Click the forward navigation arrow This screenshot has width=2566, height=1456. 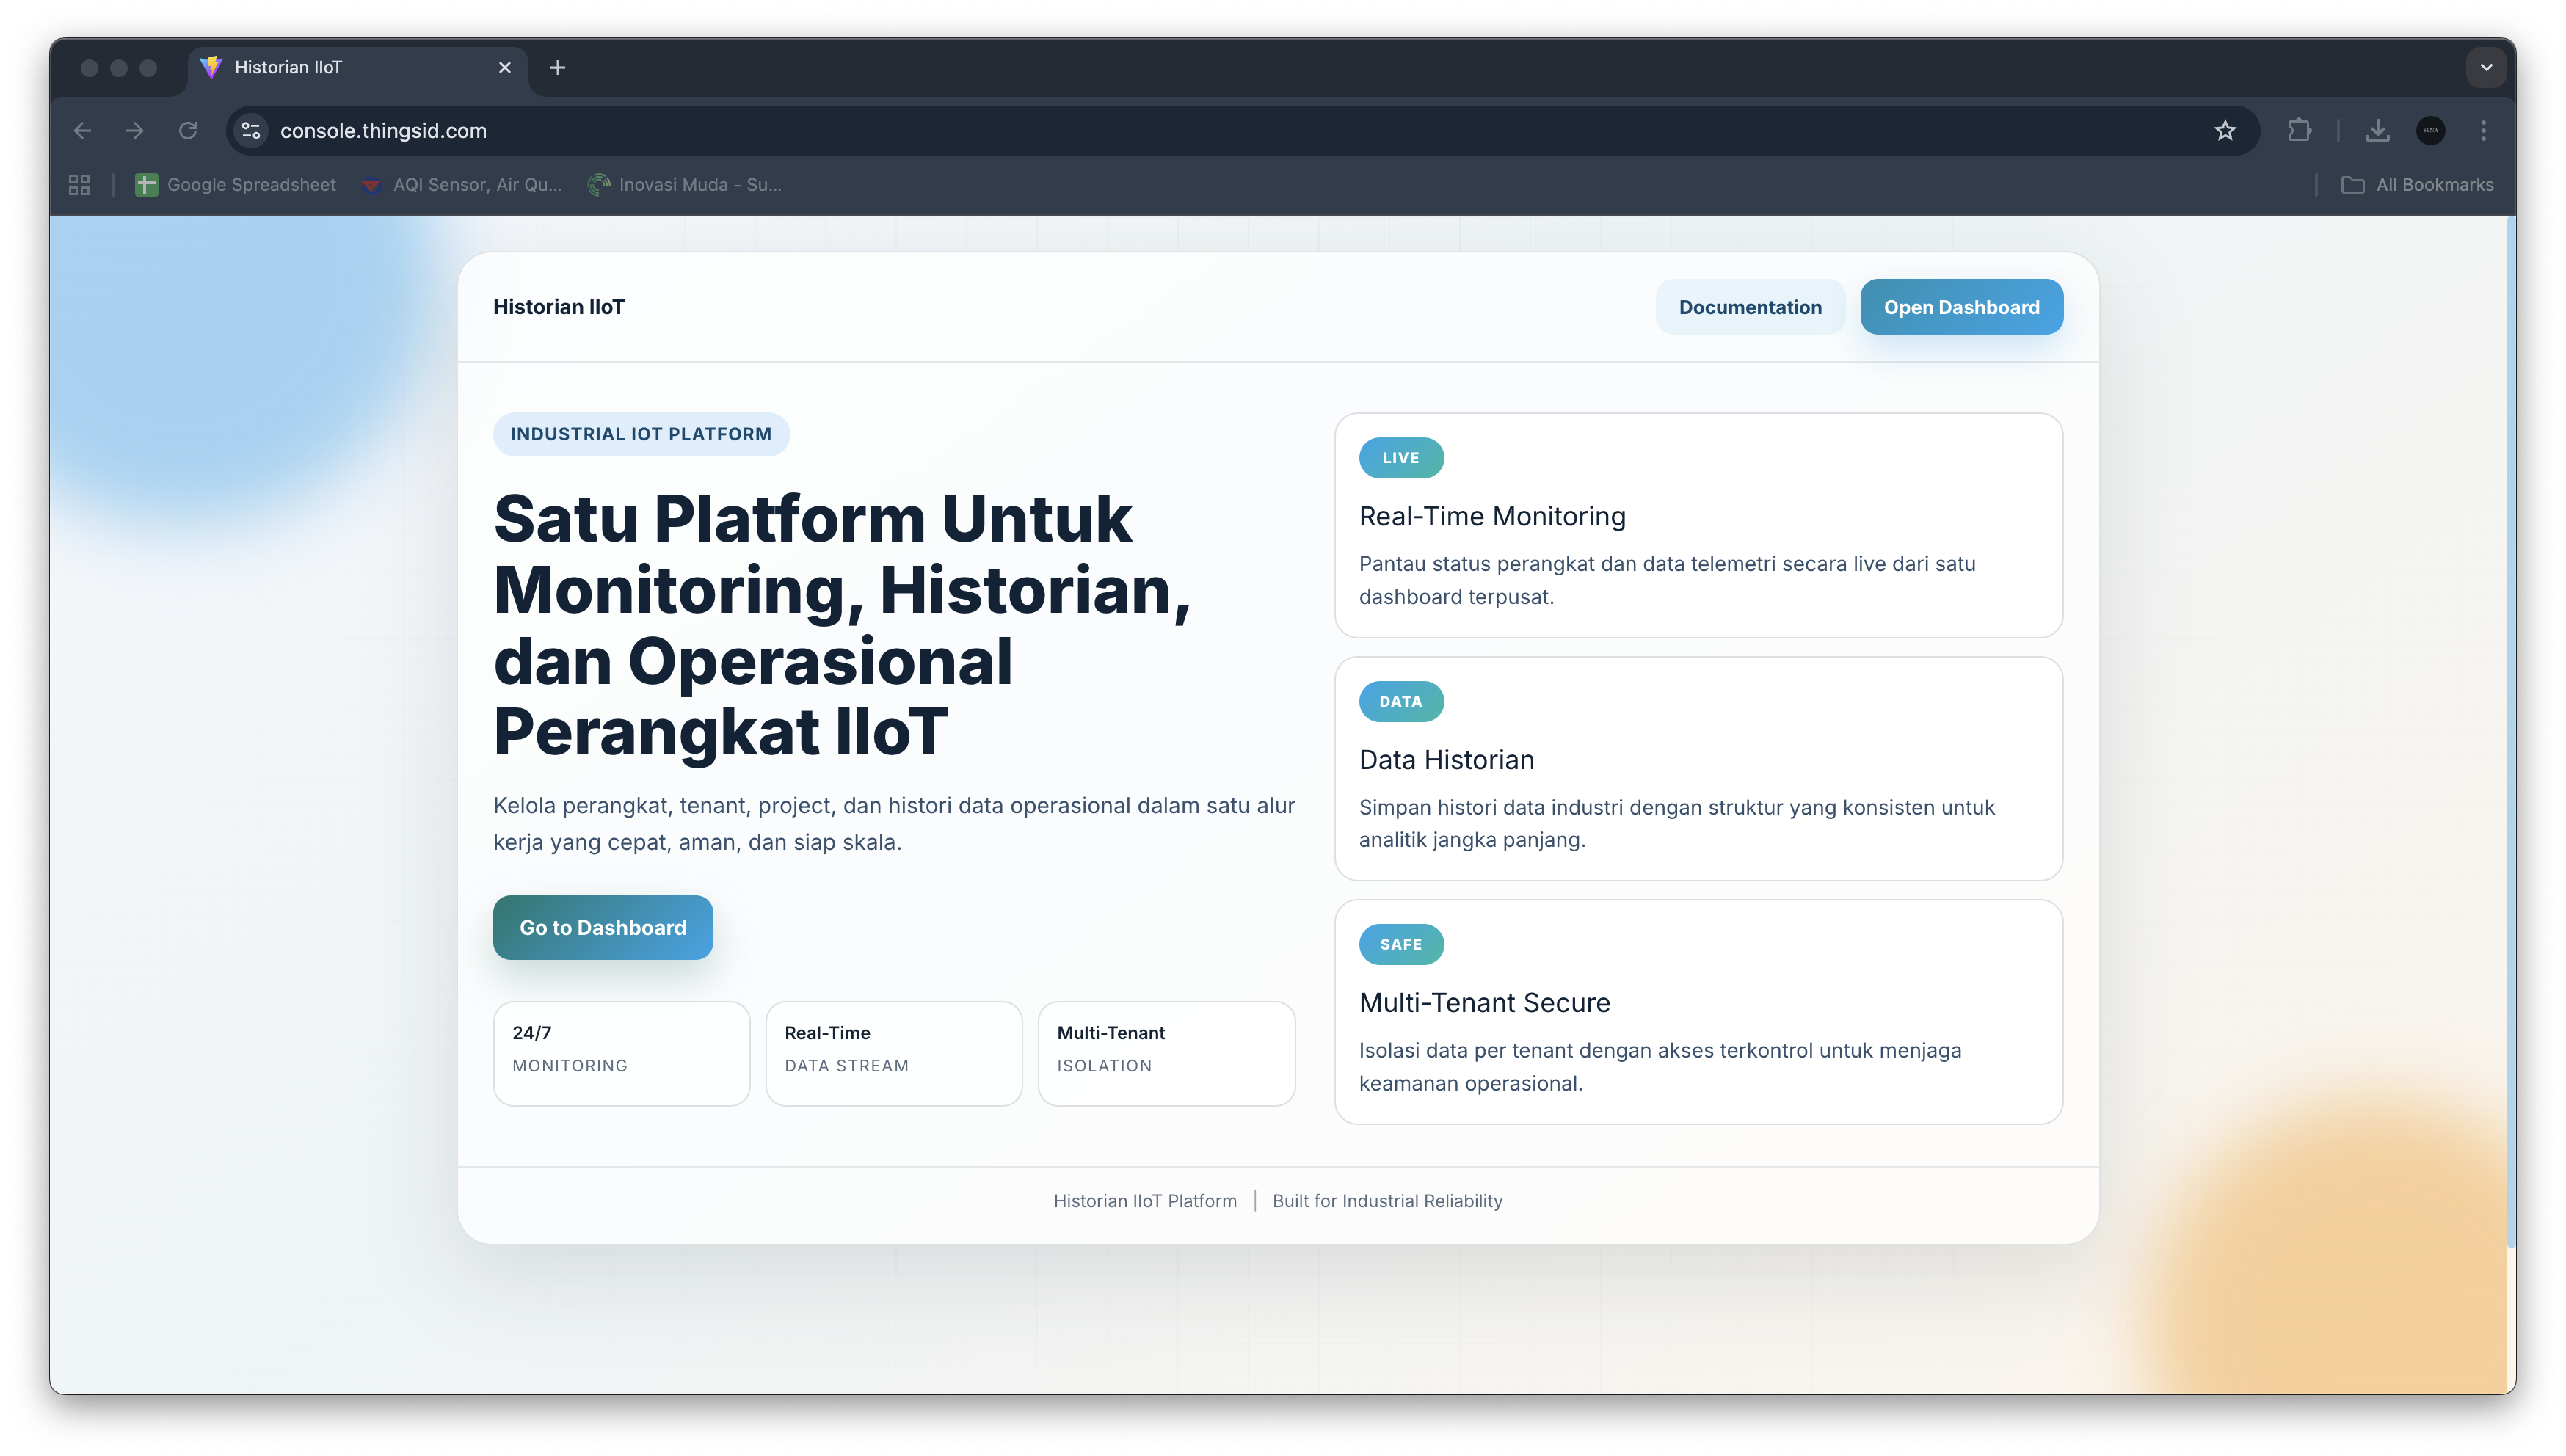135,131
